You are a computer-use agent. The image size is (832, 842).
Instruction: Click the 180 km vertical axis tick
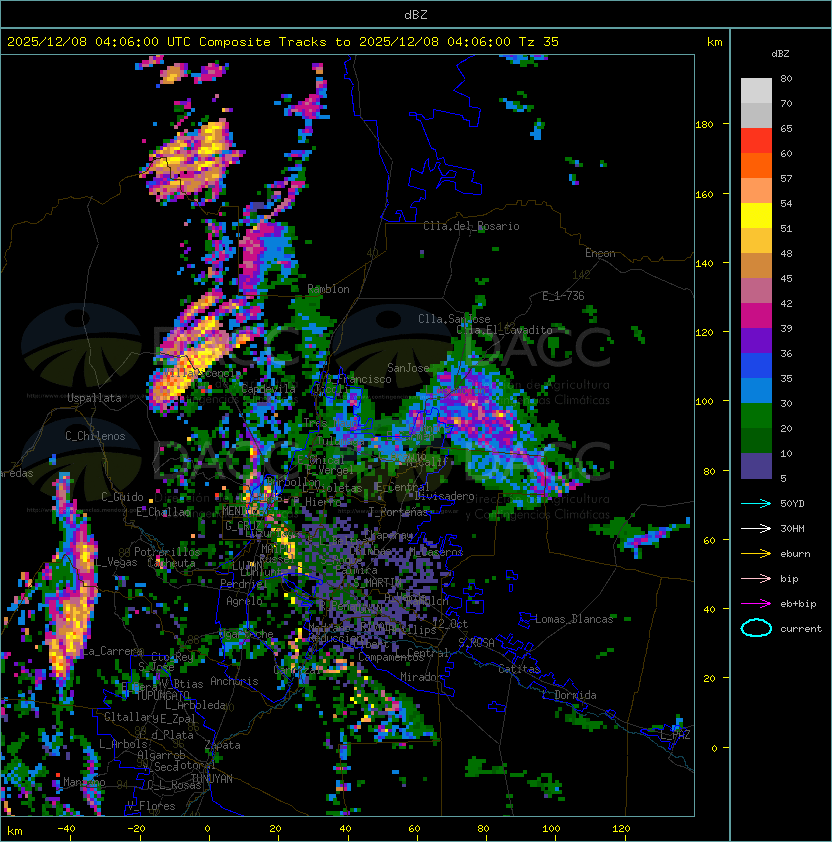(x=704, y=124)
